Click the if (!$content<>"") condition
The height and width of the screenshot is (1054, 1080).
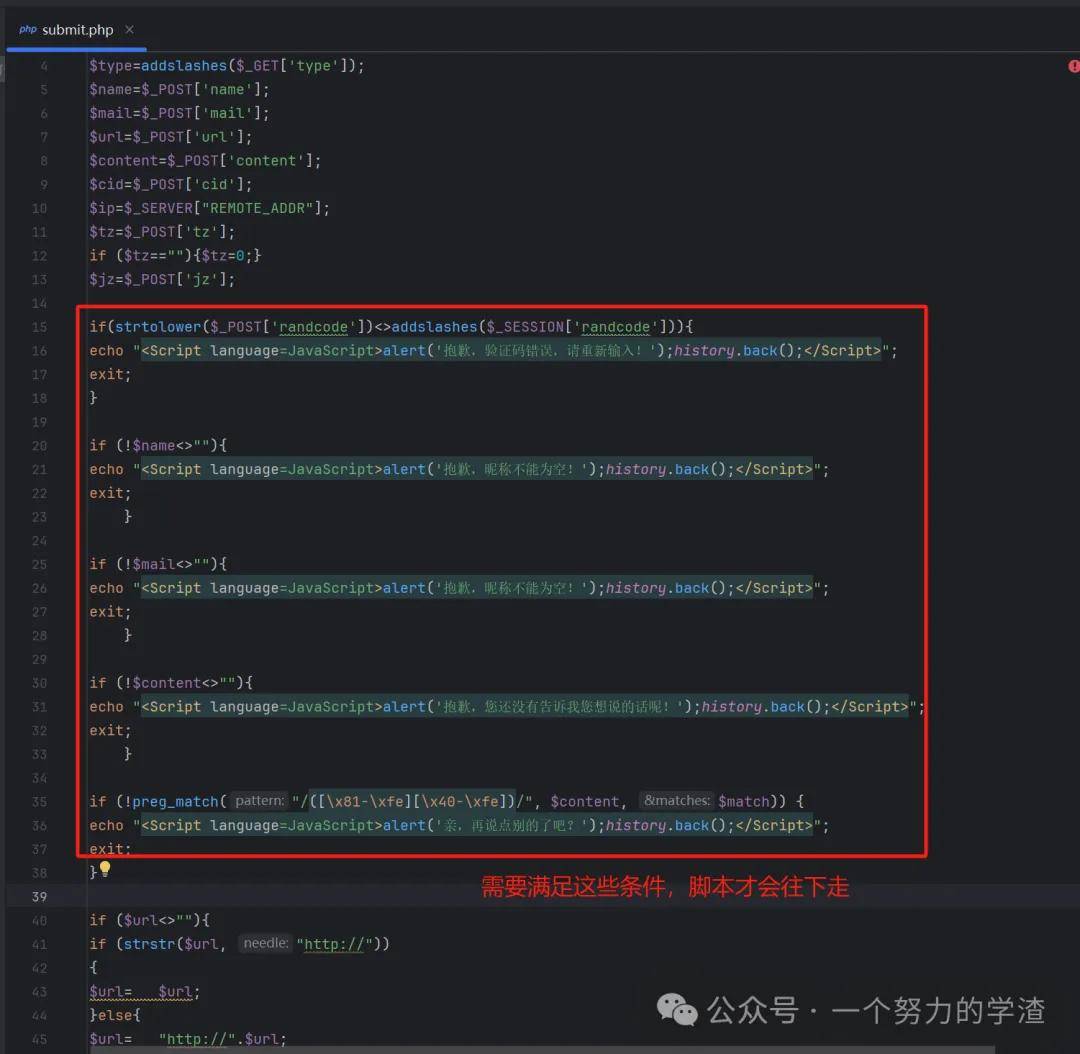click(x=171, y=683)
